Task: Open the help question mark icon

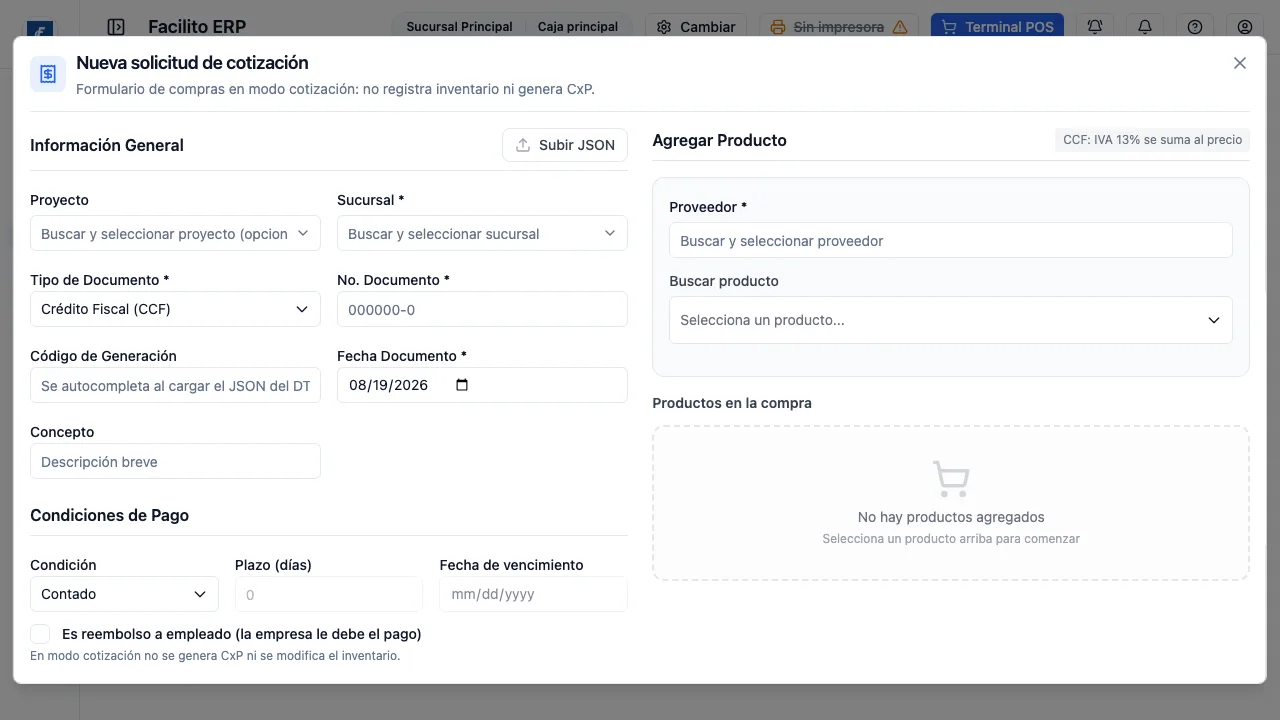Action: coord(1195,27)
